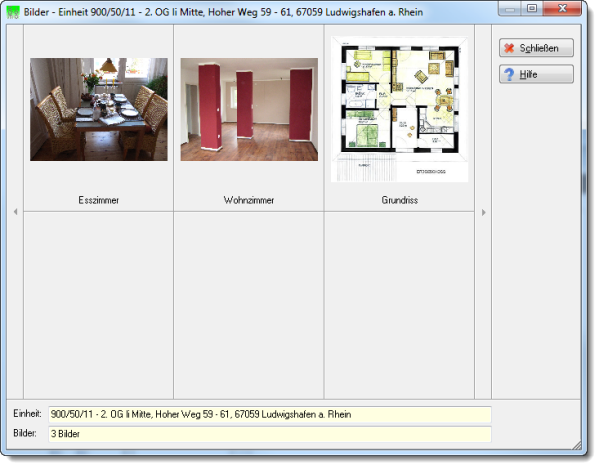Go to the previous images with the left arrow
Image resolution: width=600 pixels, height=468 pixels.
(15, 212)
